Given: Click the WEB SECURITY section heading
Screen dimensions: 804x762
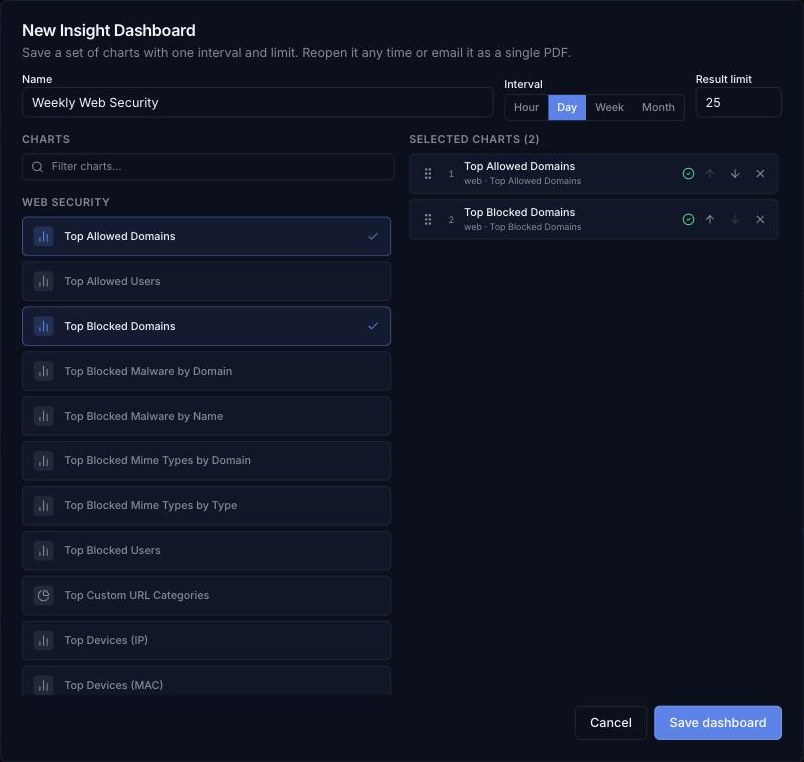Looking at the screenshot, I should pos(66,202).
